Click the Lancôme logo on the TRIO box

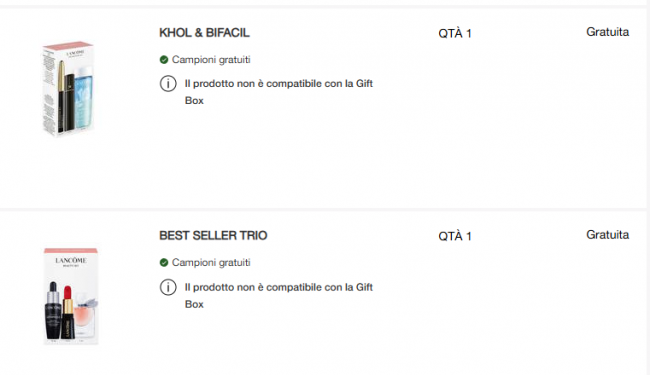point(71,261)
